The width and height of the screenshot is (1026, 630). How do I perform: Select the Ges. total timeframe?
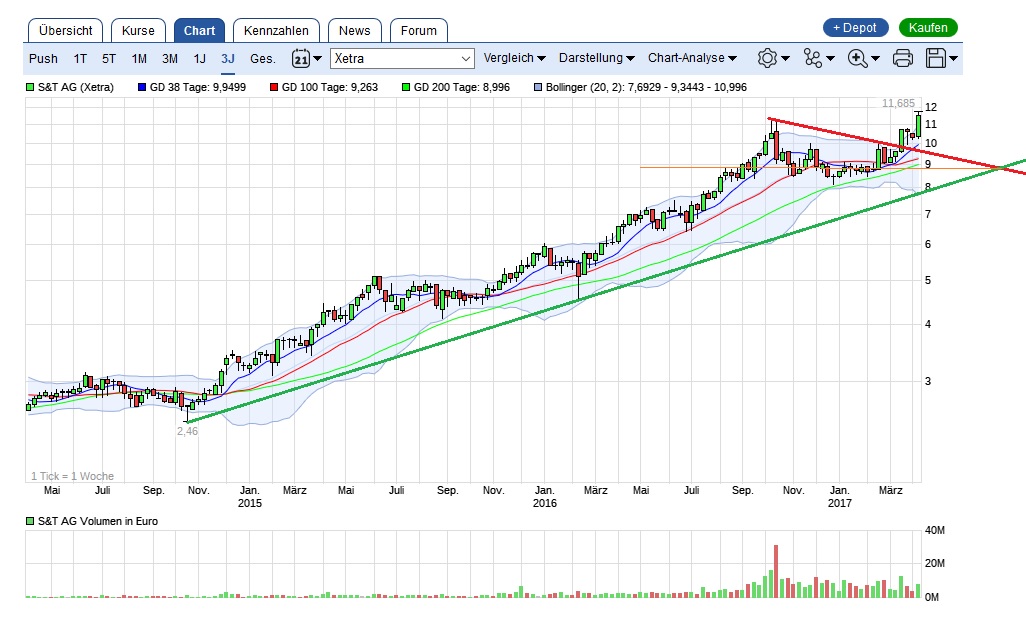tap(262, 59)
